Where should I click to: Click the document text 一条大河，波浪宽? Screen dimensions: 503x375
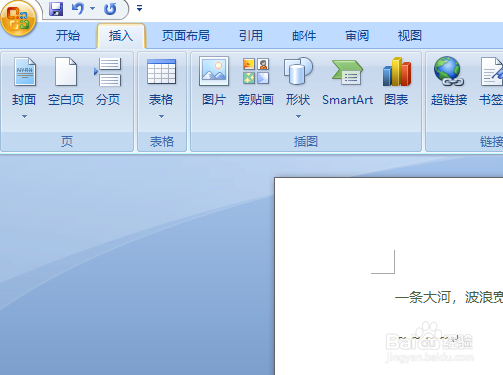coord(449,297)
